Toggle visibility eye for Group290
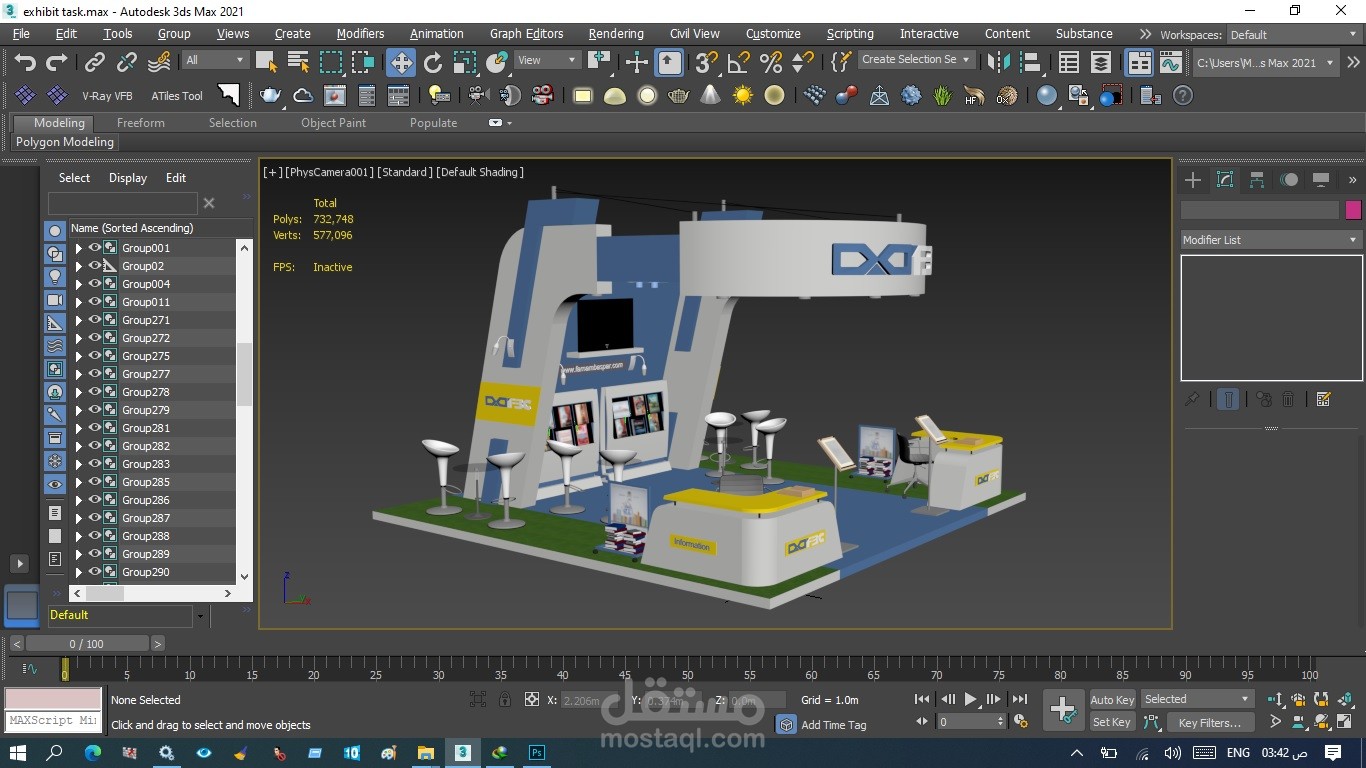The height and width of the screenshot is (768, 1366). point(95,572)
